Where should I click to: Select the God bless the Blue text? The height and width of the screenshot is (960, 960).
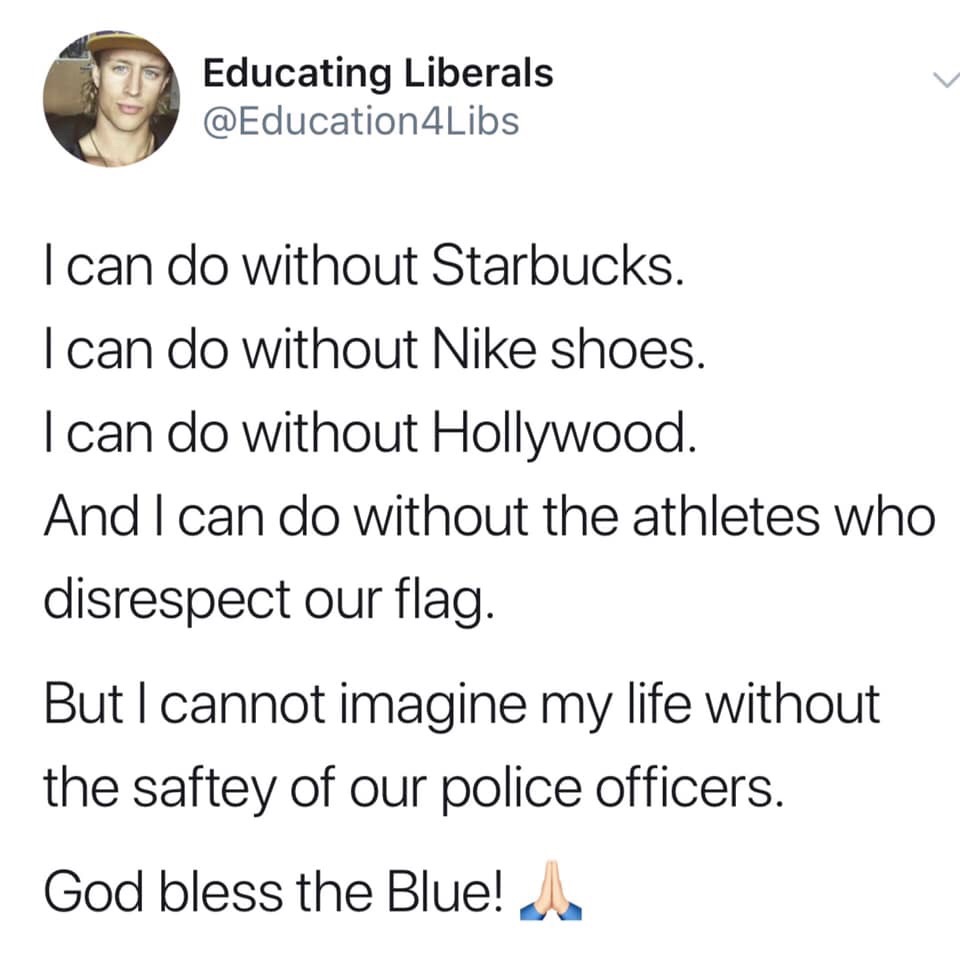(x=276, y=892)
